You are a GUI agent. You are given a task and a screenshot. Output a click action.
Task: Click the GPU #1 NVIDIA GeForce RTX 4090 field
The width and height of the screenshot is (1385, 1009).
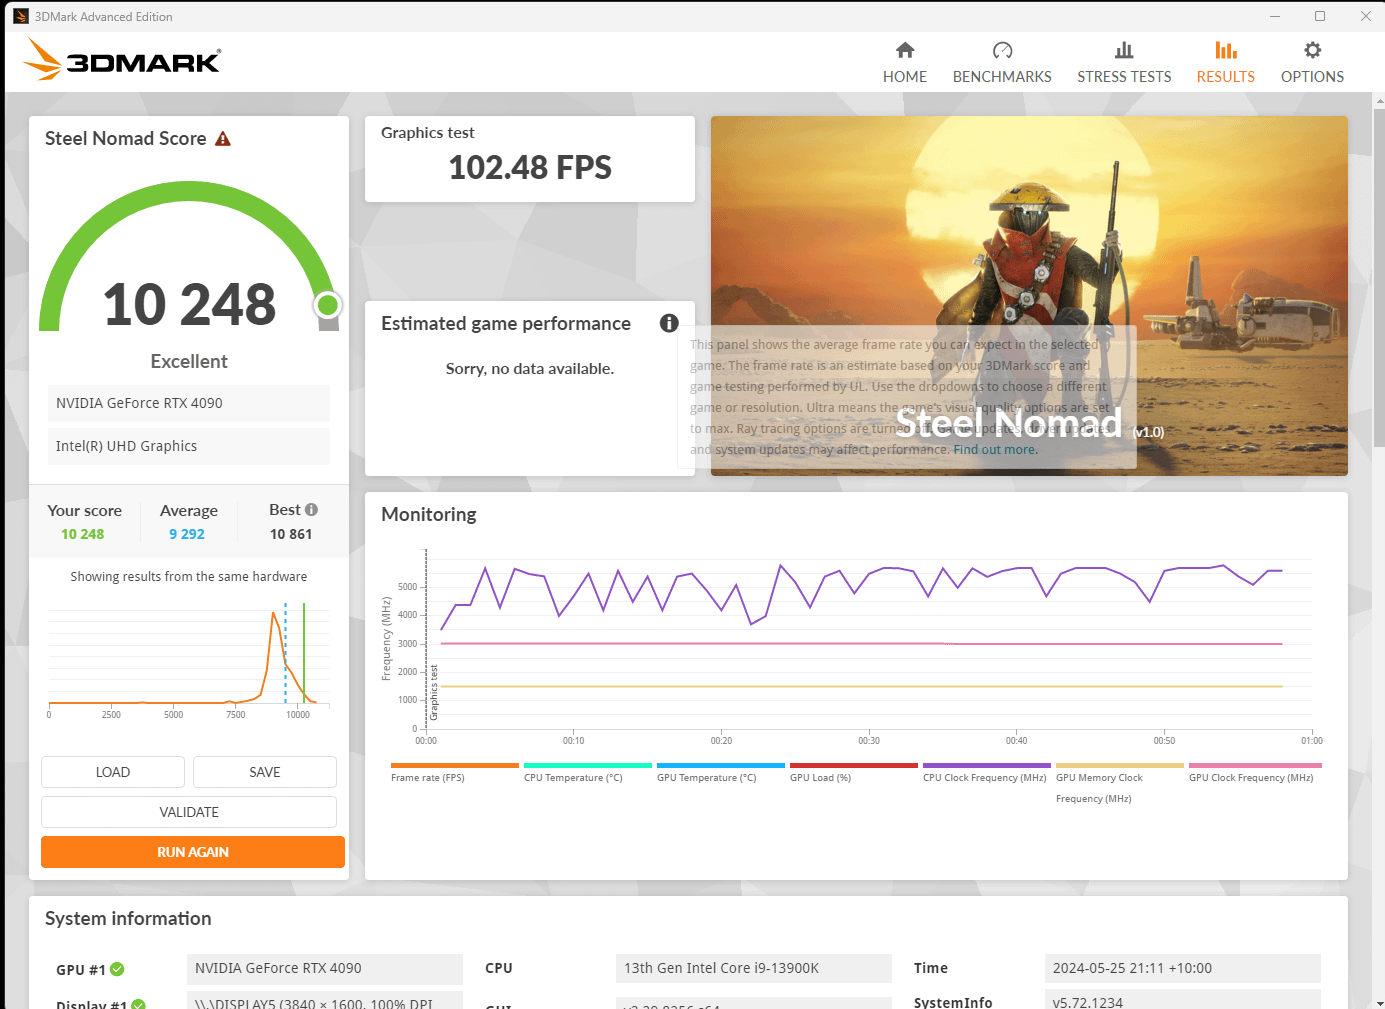click(325, 968)
